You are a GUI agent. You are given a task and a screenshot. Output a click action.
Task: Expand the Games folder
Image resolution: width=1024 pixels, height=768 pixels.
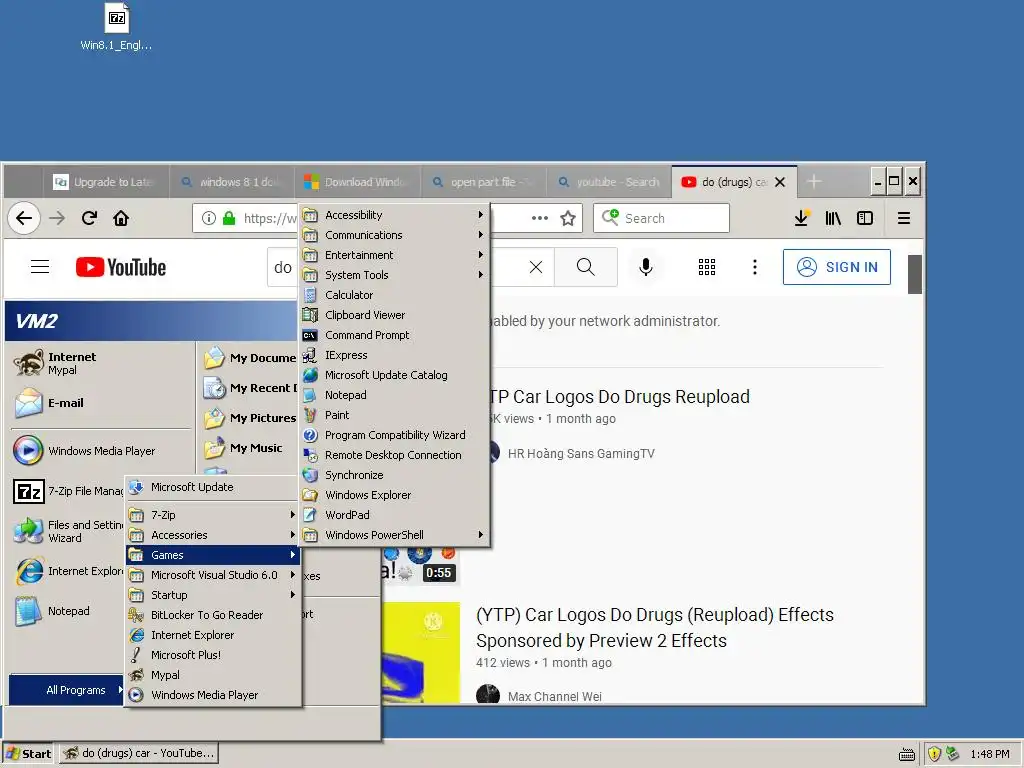[213, 555]
